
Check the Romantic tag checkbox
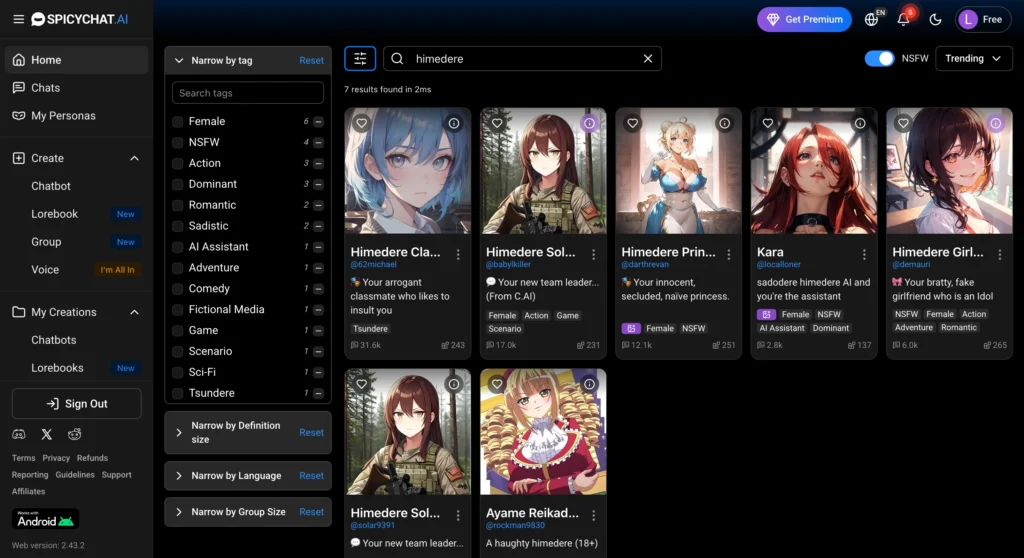[x=178, y=205]
